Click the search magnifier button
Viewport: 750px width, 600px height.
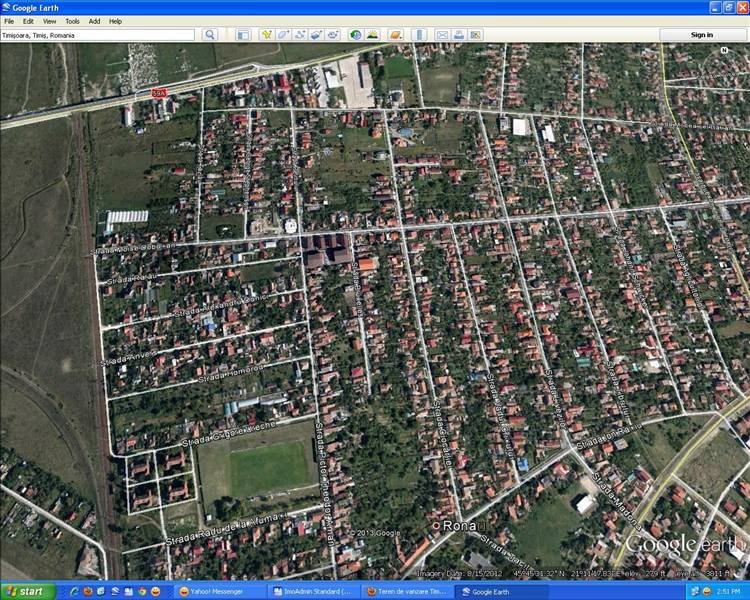[210, 35]
